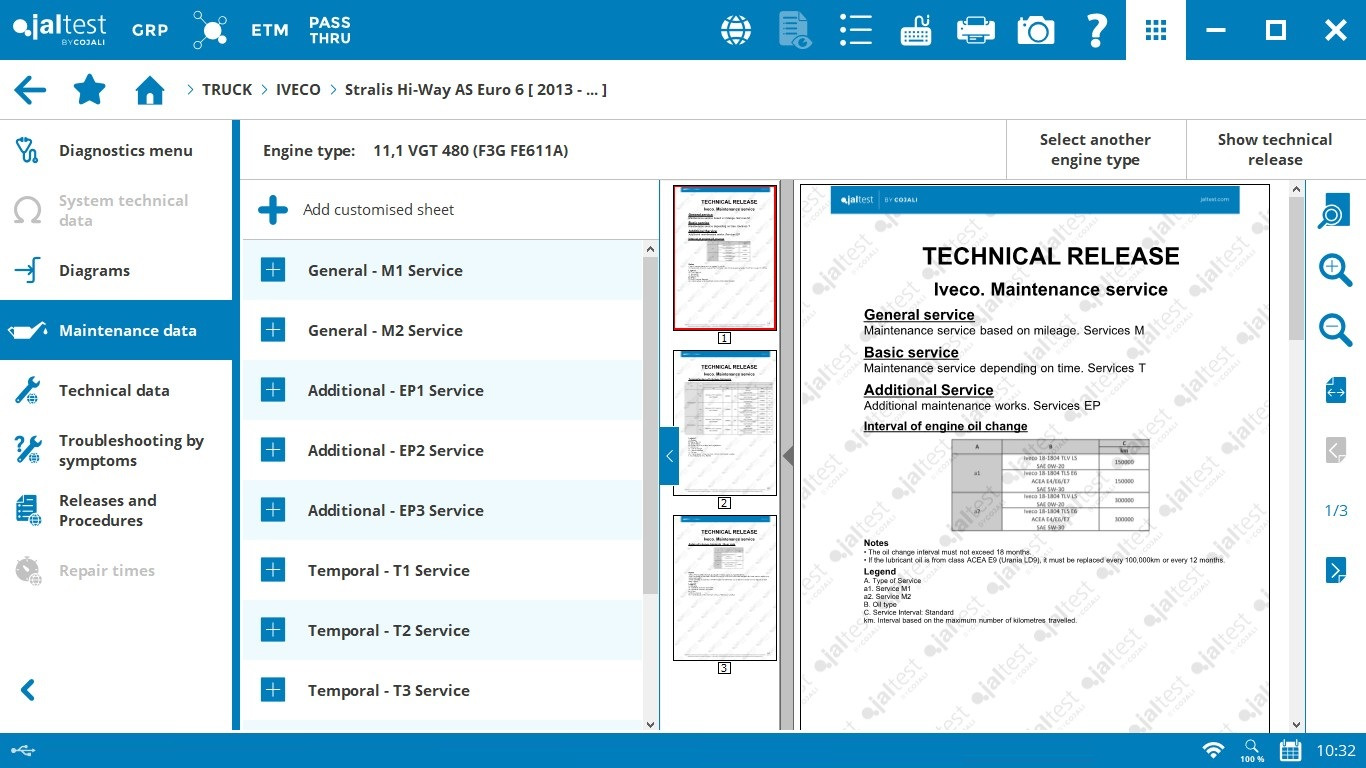The height and width of the screenshot is (768, 1366).
Task: Open the network connections icon
Action: click(210, 30)
